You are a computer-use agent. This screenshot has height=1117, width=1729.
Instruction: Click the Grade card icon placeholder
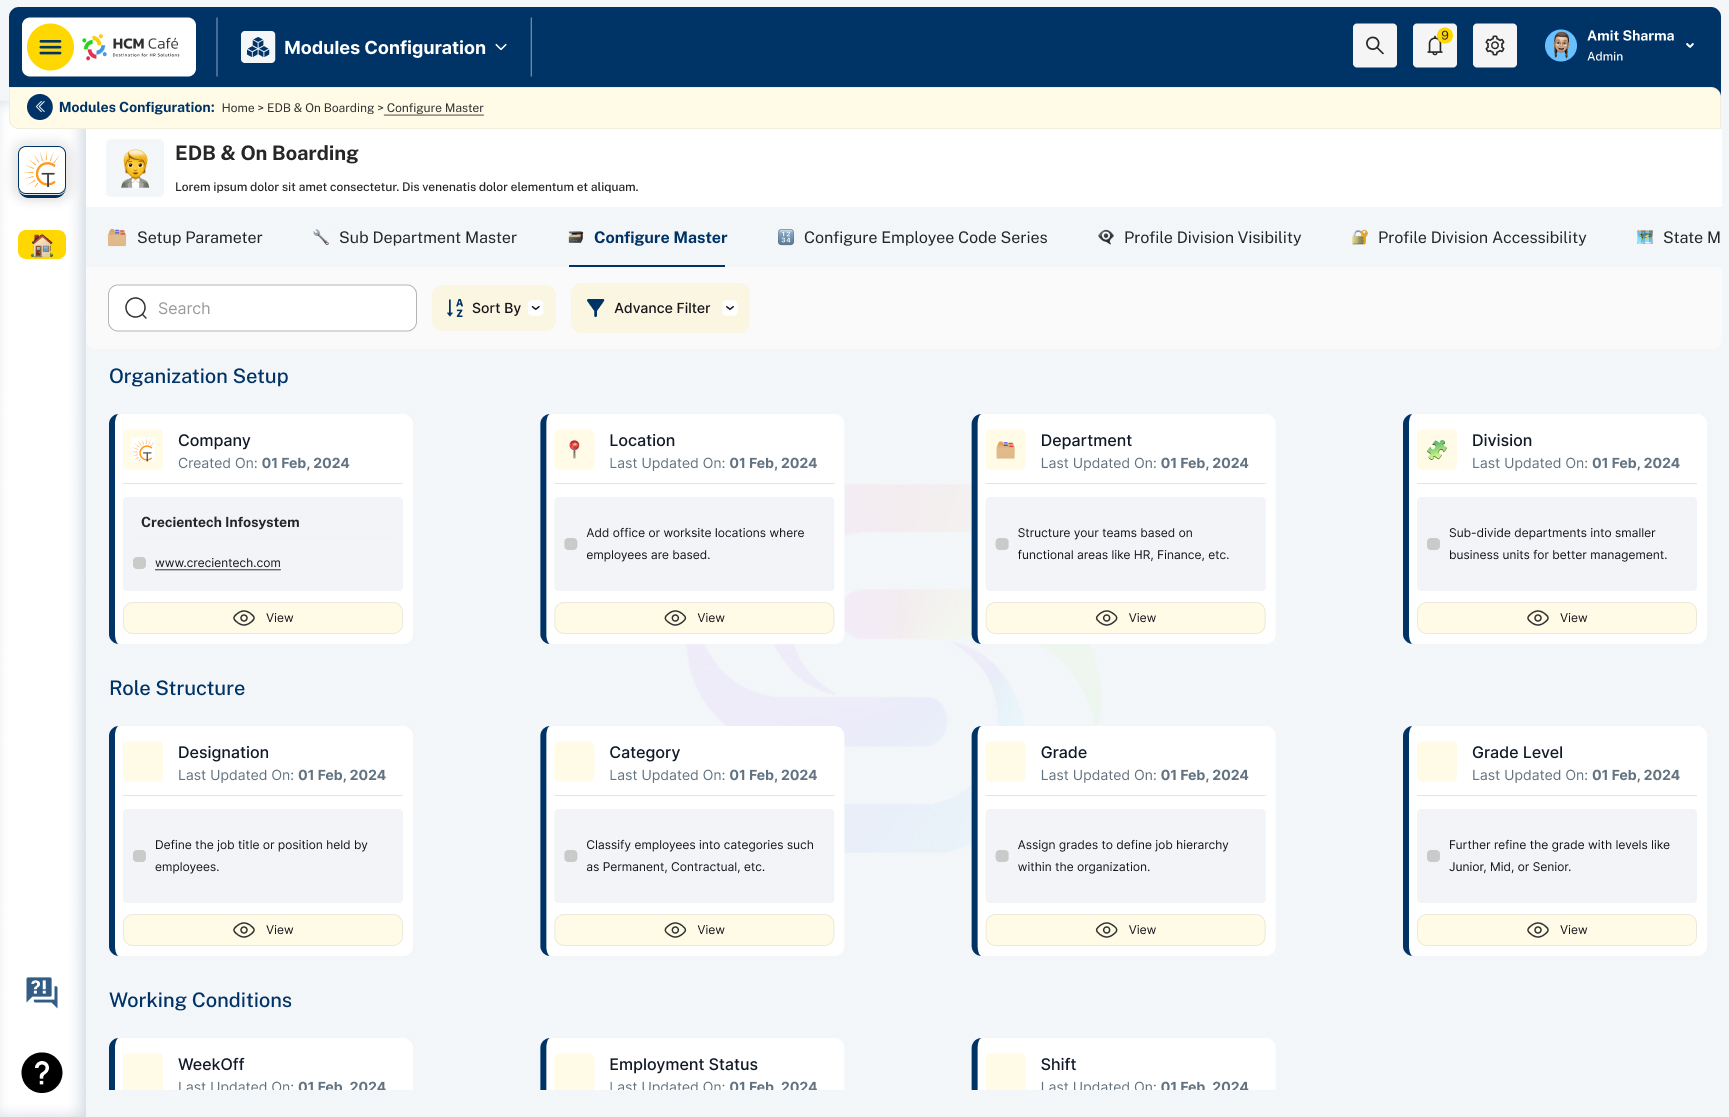coord(1006,762)
